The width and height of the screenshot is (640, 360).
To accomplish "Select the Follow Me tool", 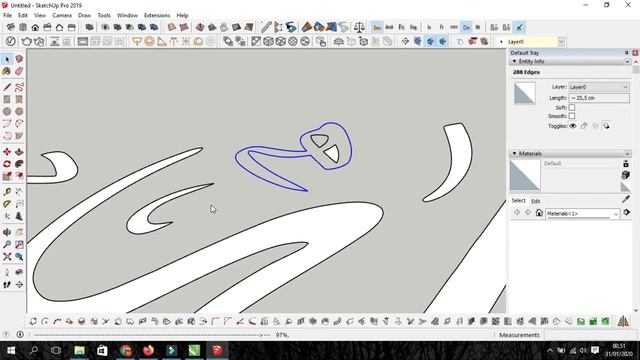I will [x=19, y=164].
